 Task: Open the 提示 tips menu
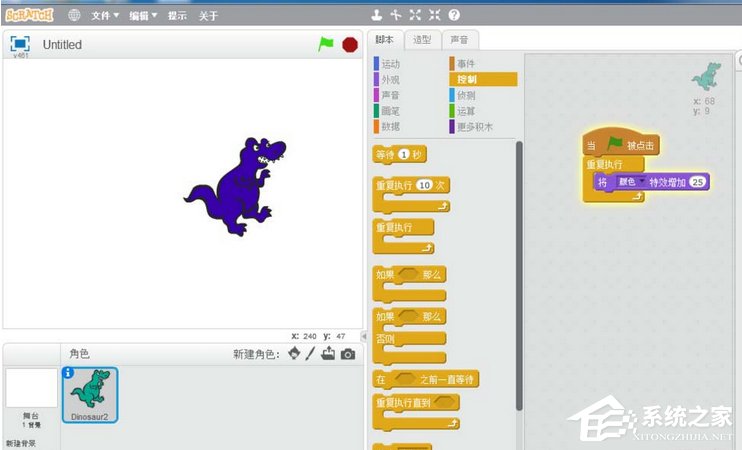pos(177,16)
